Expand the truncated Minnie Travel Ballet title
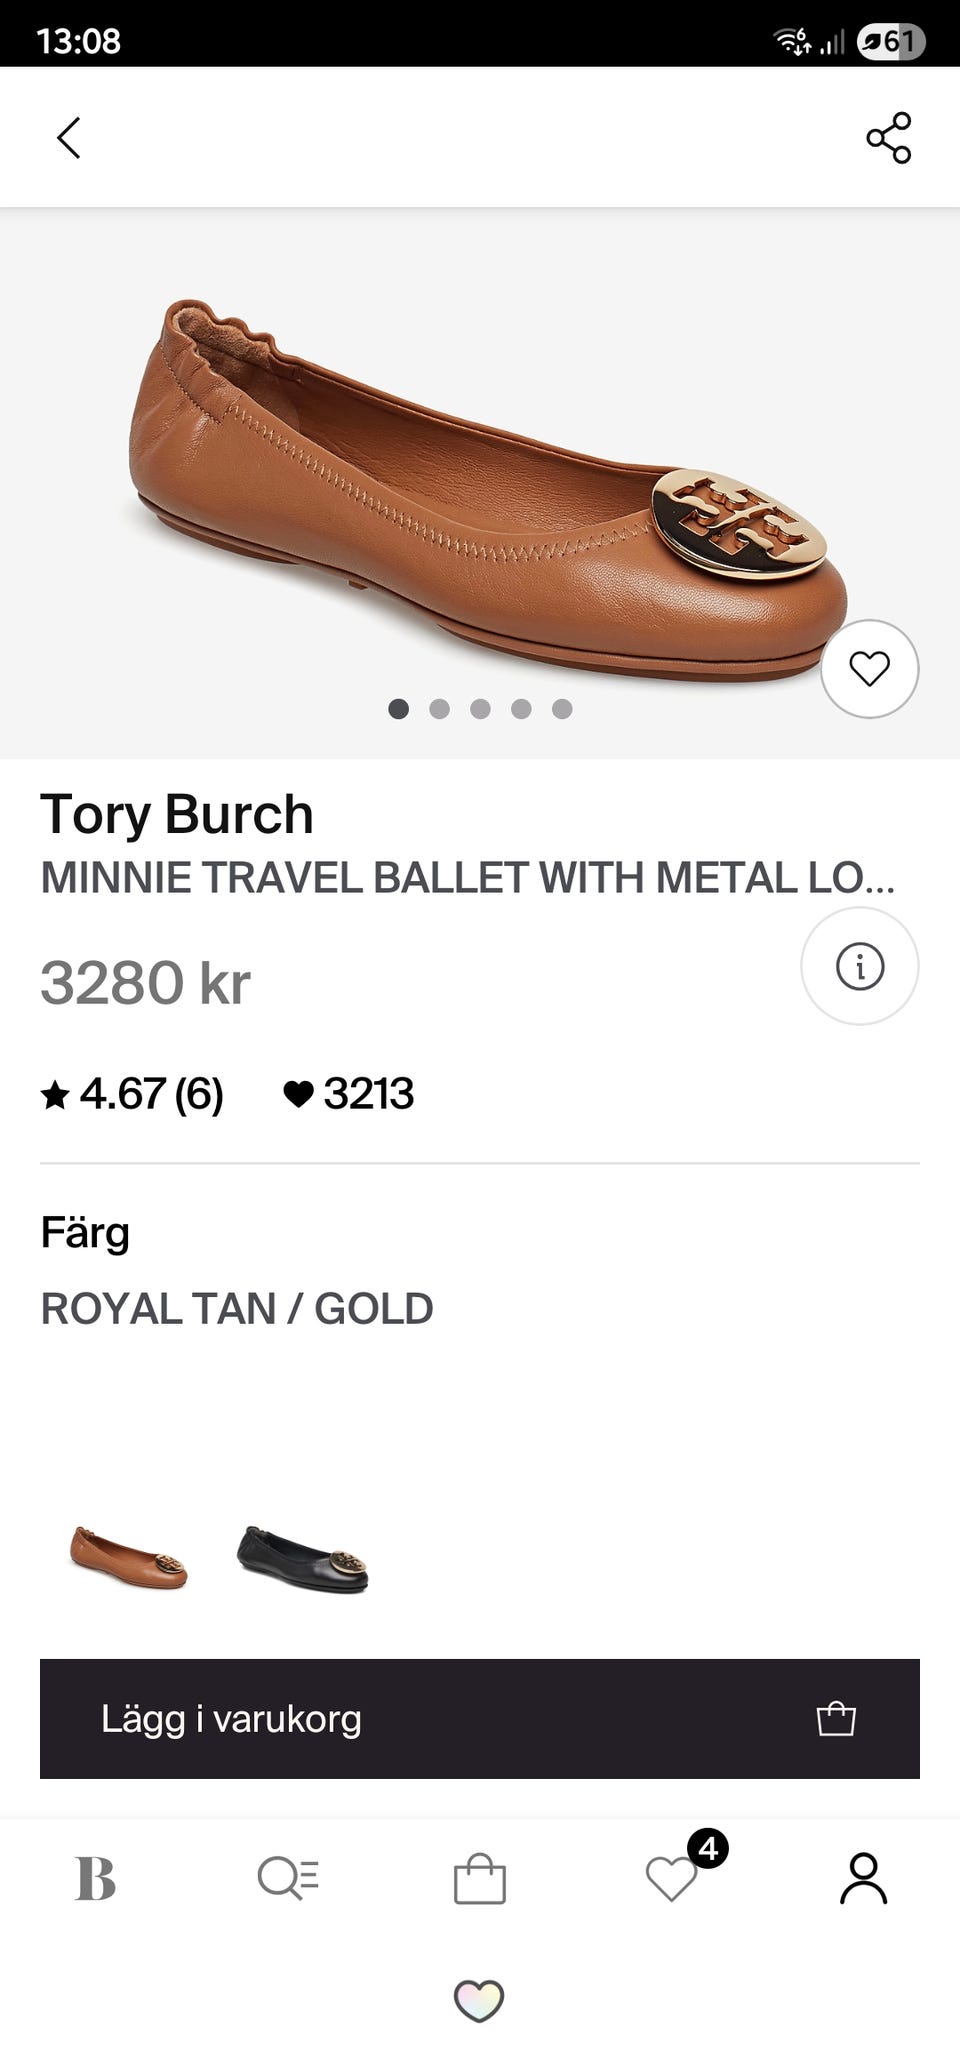The image size is (960, 2059). point(467,878)
